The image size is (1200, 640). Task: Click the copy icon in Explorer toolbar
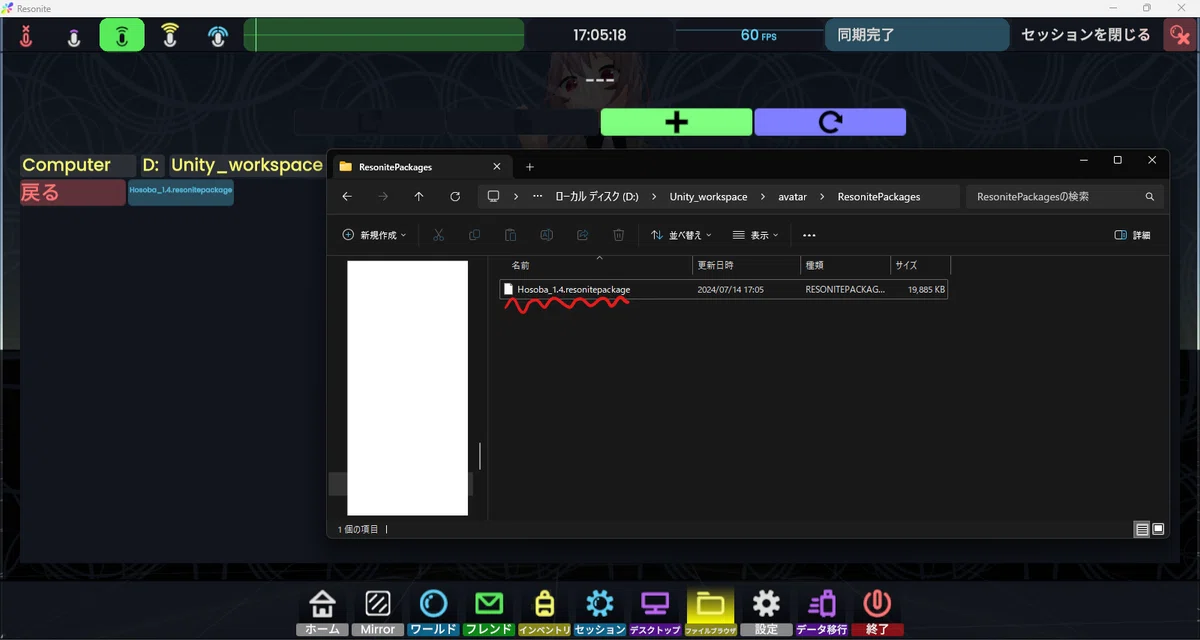pyautogui.click(x=474, y=235)
